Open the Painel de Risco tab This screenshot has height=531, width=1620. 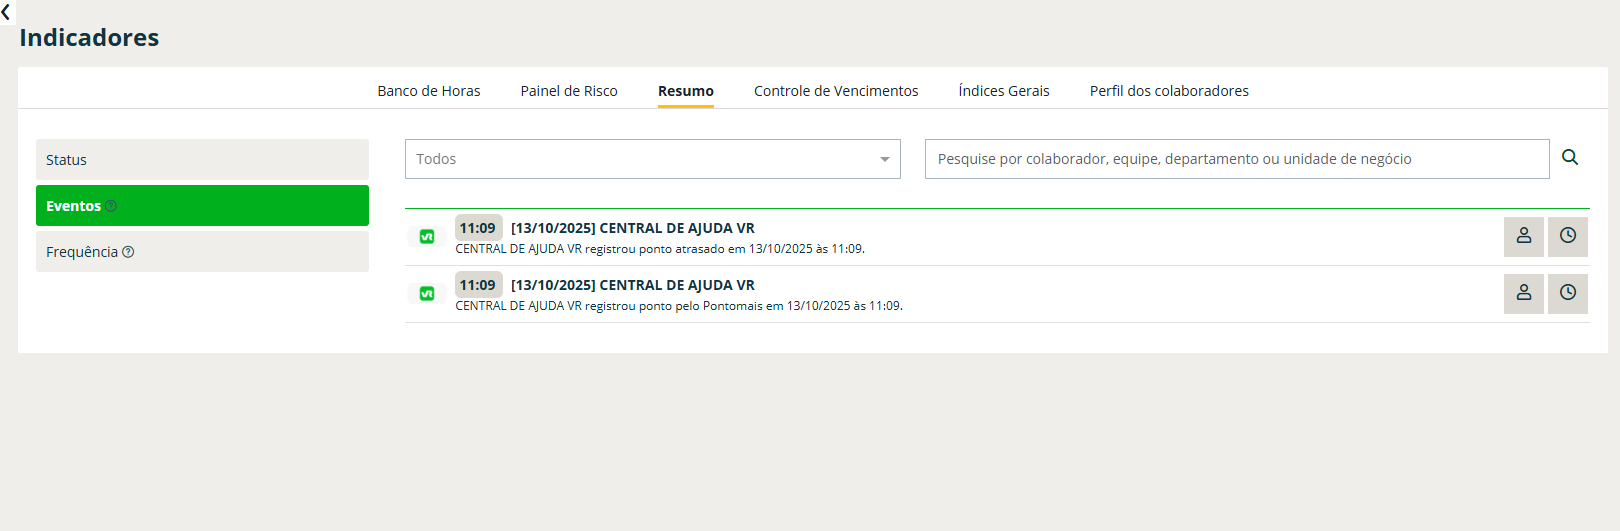[x=568, y=91]
